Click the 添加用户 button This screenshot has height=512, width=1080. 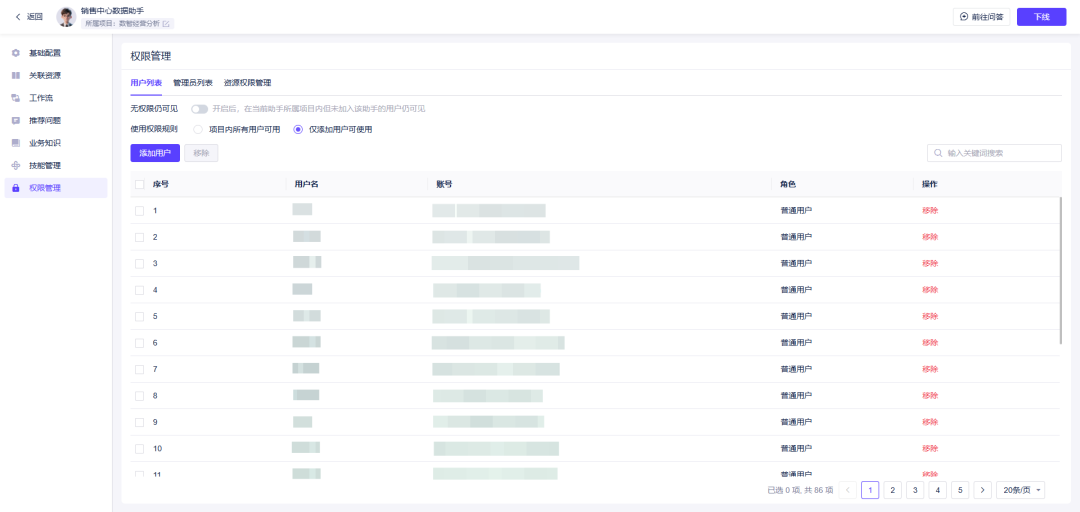[155, 153]
